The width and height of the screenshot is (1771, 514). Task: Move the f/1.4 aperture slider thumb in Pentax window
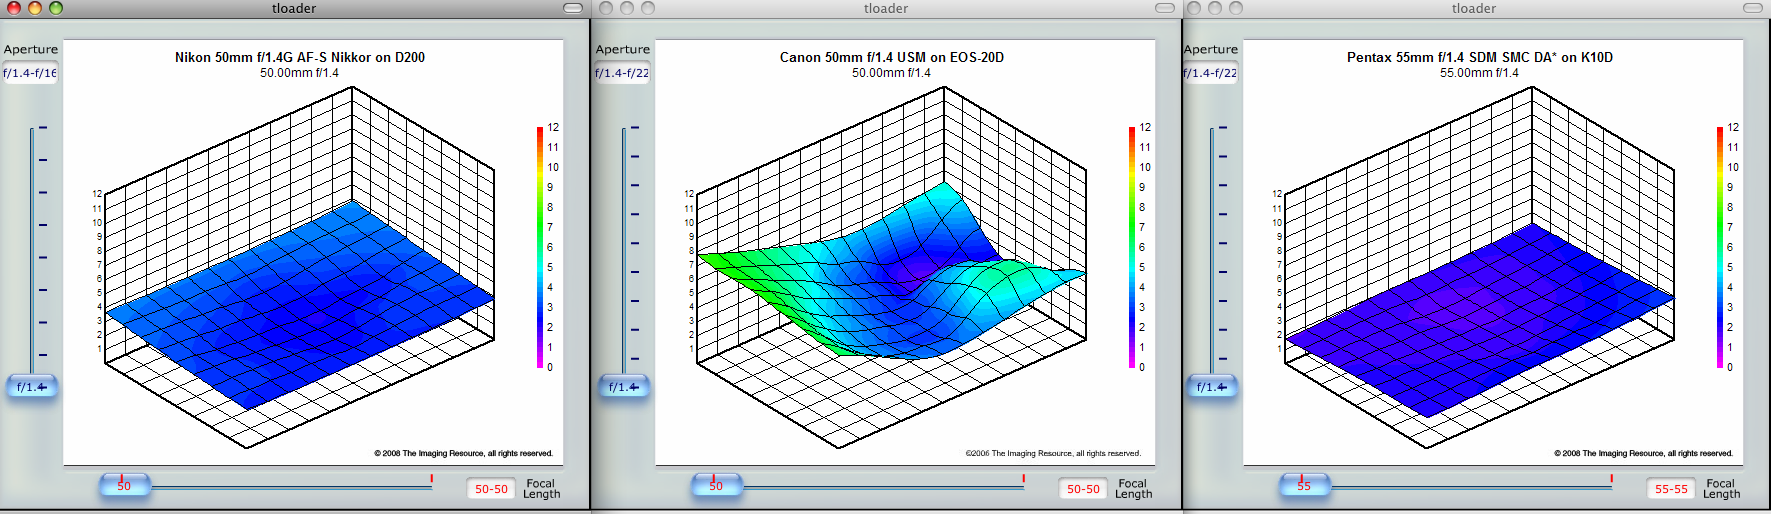(x=1211, y=387)
